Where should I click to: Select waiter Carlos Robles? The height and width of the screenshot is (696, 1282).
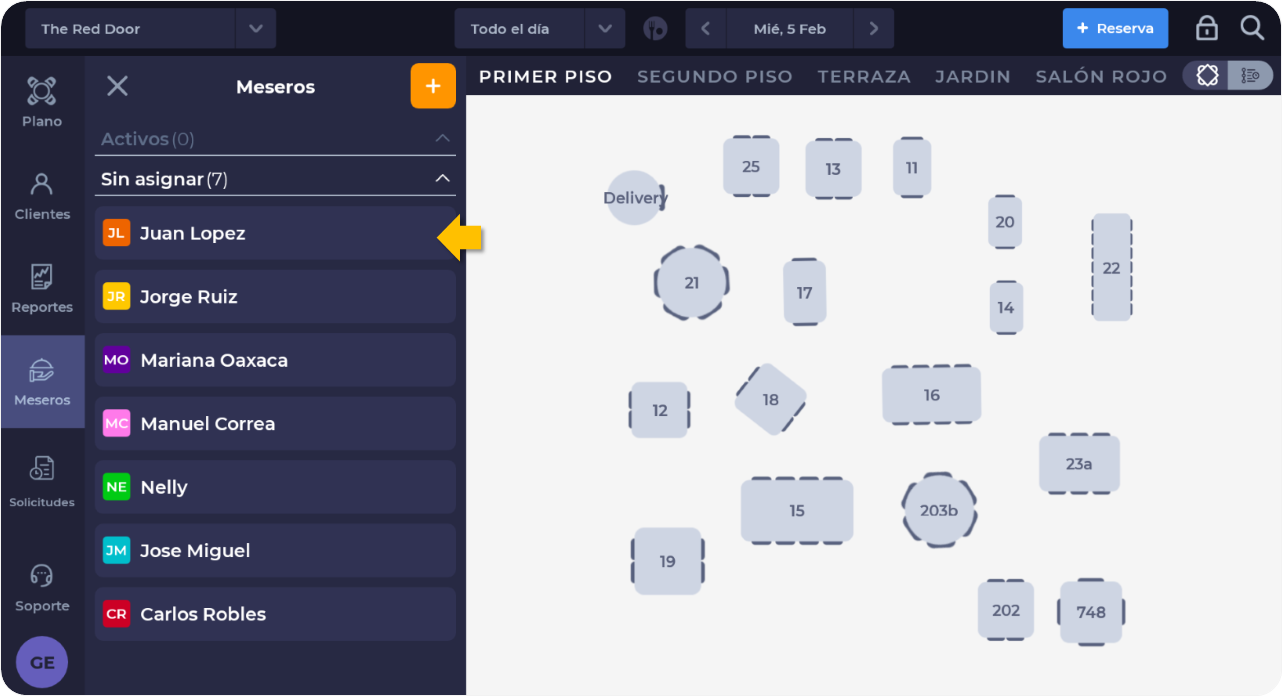(x=275, y=614)
